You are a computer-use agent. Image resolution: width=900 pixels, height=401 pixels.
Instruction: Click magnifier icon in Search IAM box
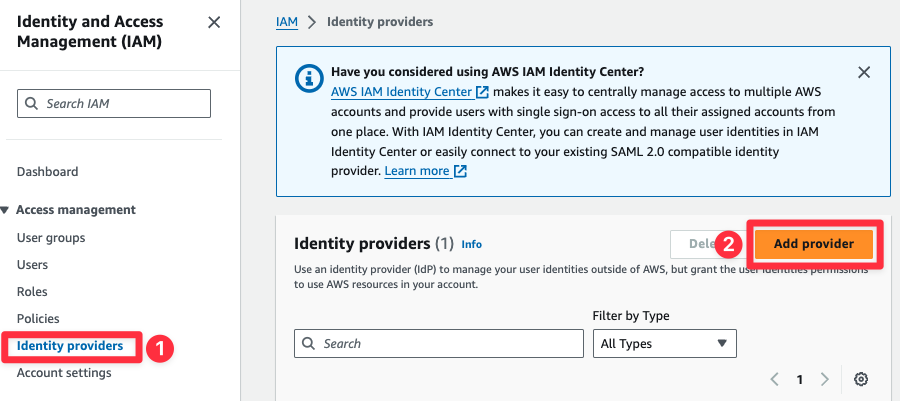click(32, 104)
